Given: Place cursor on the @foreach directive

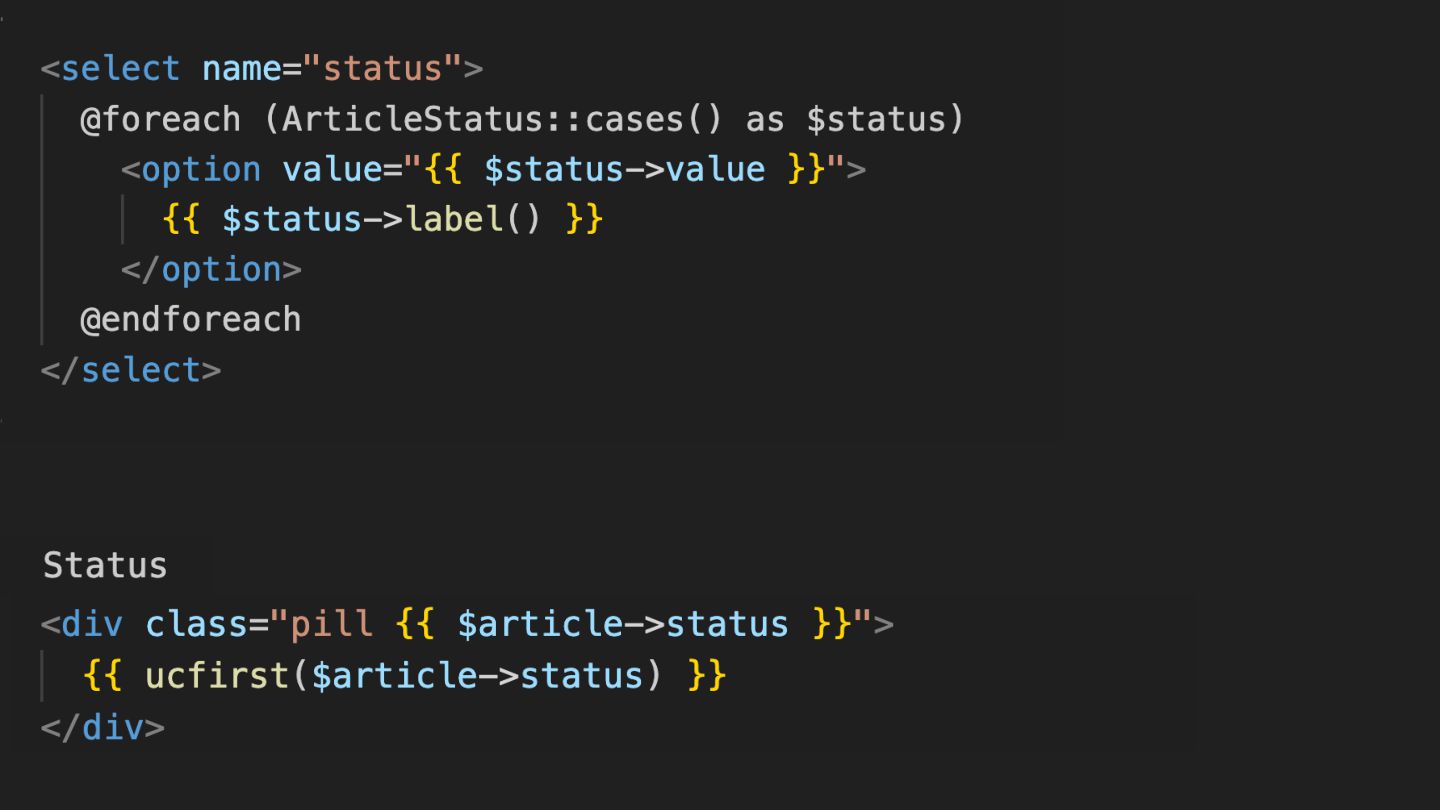Looking at the screenshot, I should coord(160,119).
